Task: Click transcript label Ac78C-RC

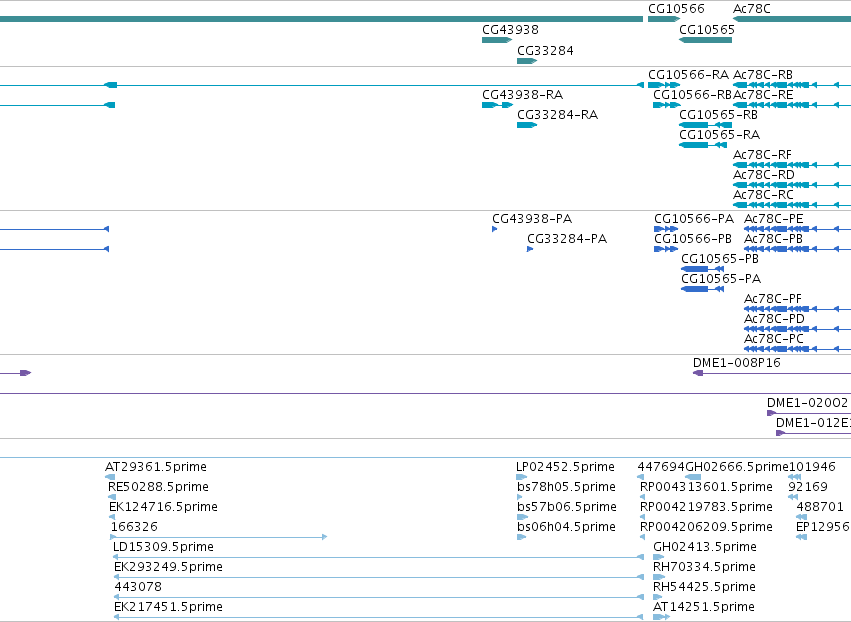Action: point(763,195)
